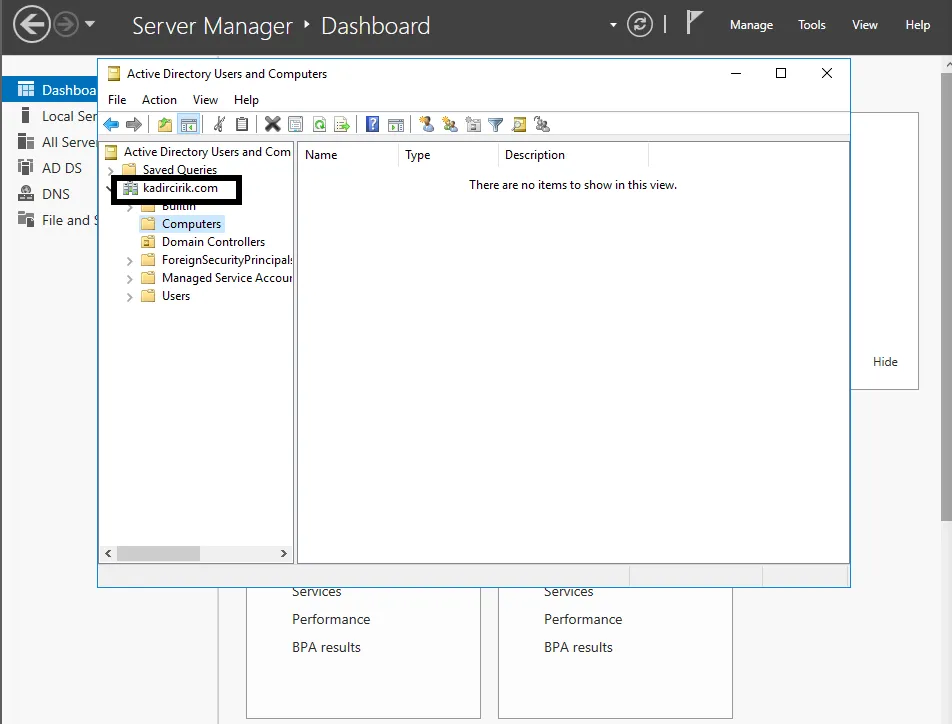The width and height of the screenshot is (952, 724).
Task: Open View menu in Active Directory window
Action: click(205, 100)
